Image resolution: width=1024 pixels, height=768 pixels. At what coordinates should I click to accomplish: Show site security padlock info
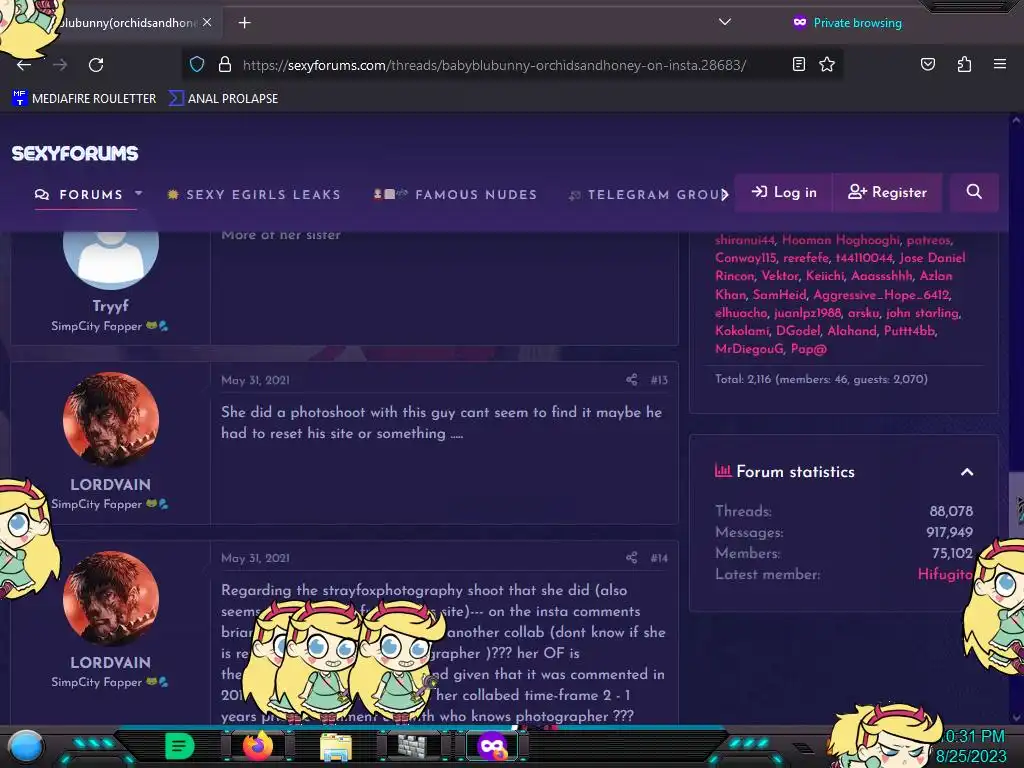(225, 64)
